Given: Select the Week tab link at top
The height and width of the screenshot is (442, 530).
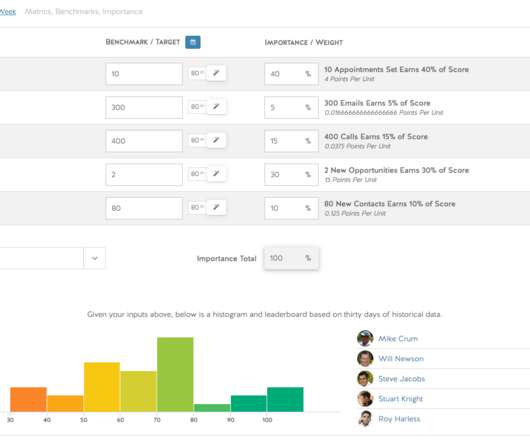Looking at the screenshot, I should point(8,11).
